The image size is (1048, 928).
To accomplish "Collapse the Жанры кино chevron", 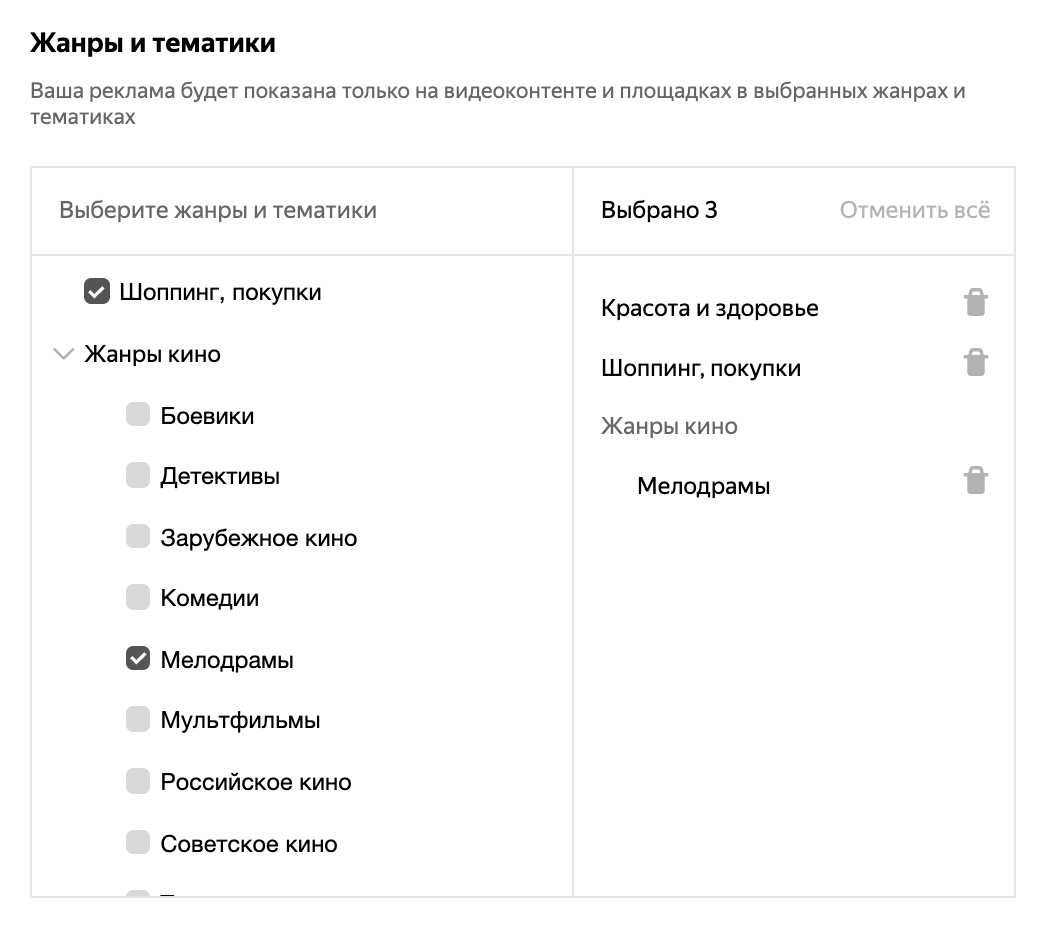I will 63,354.
